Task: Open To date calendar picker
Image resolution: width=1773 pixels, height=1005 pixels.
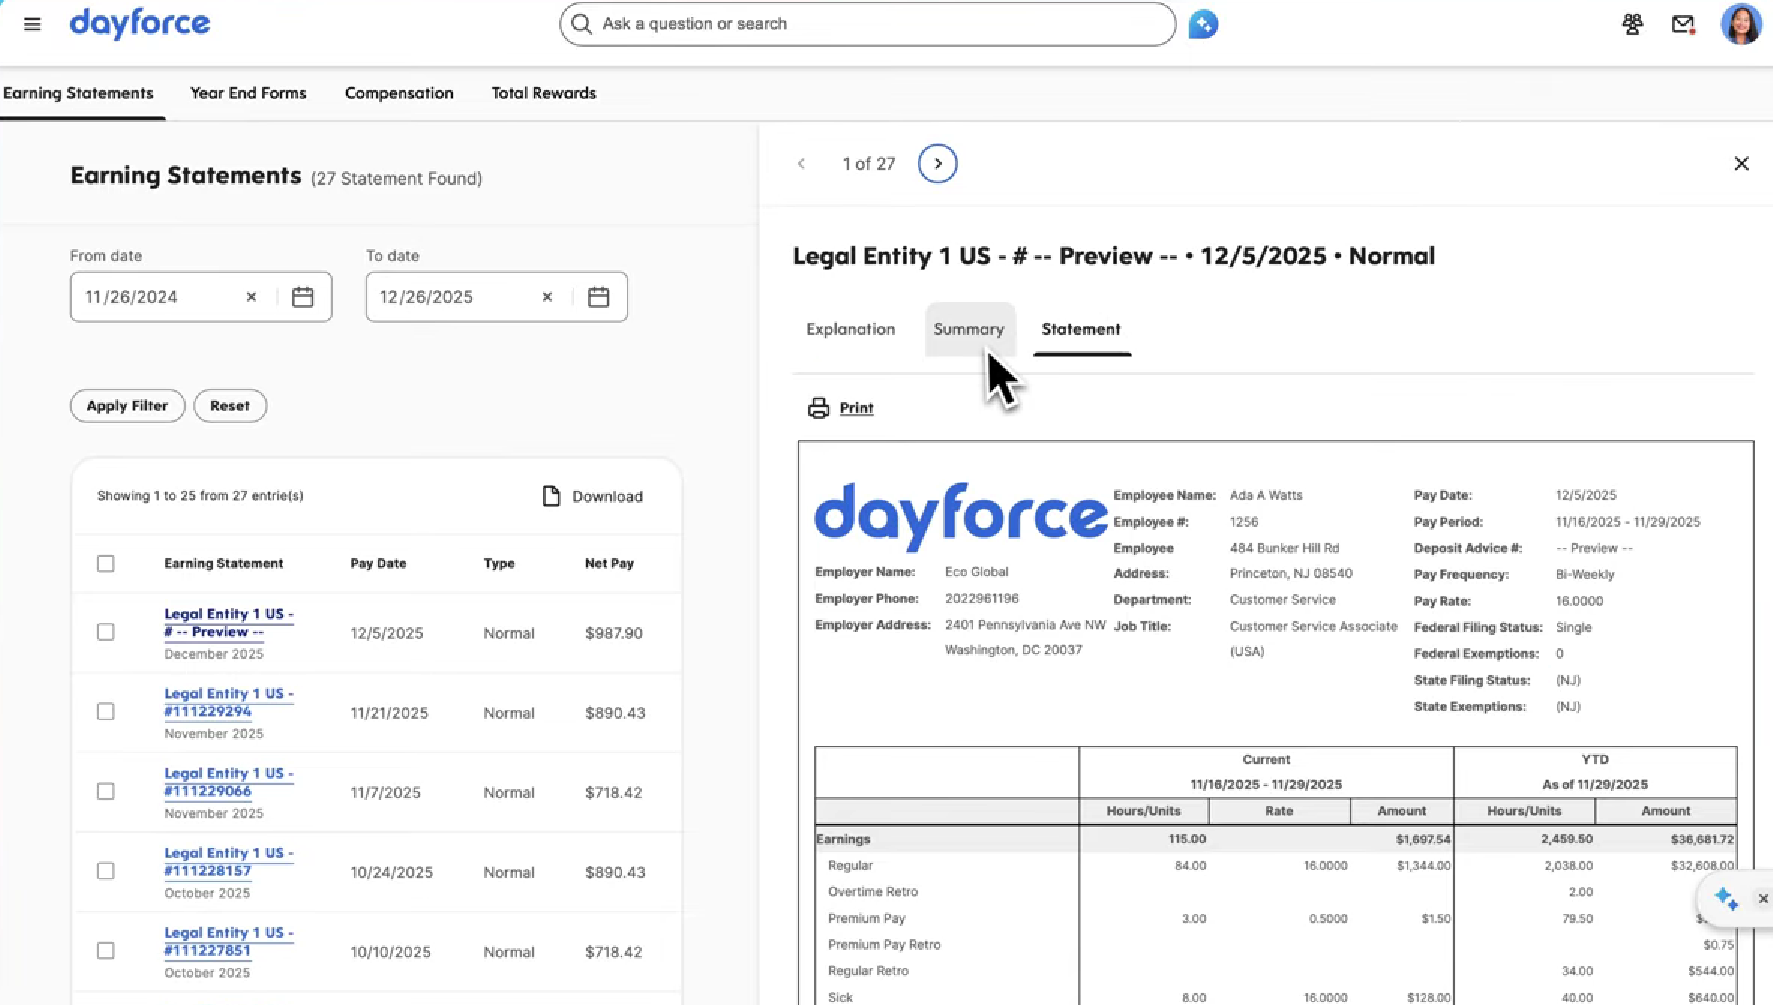Action: [599, 297]
